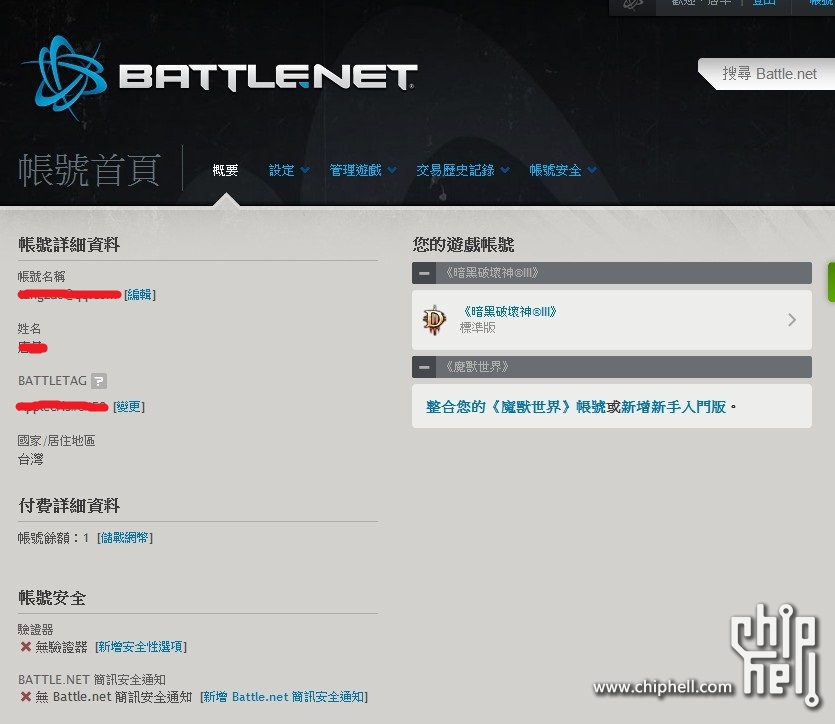This screenshot has height=724, width=835.
Task: Select the 概要 overview tab
Action: 225,170
